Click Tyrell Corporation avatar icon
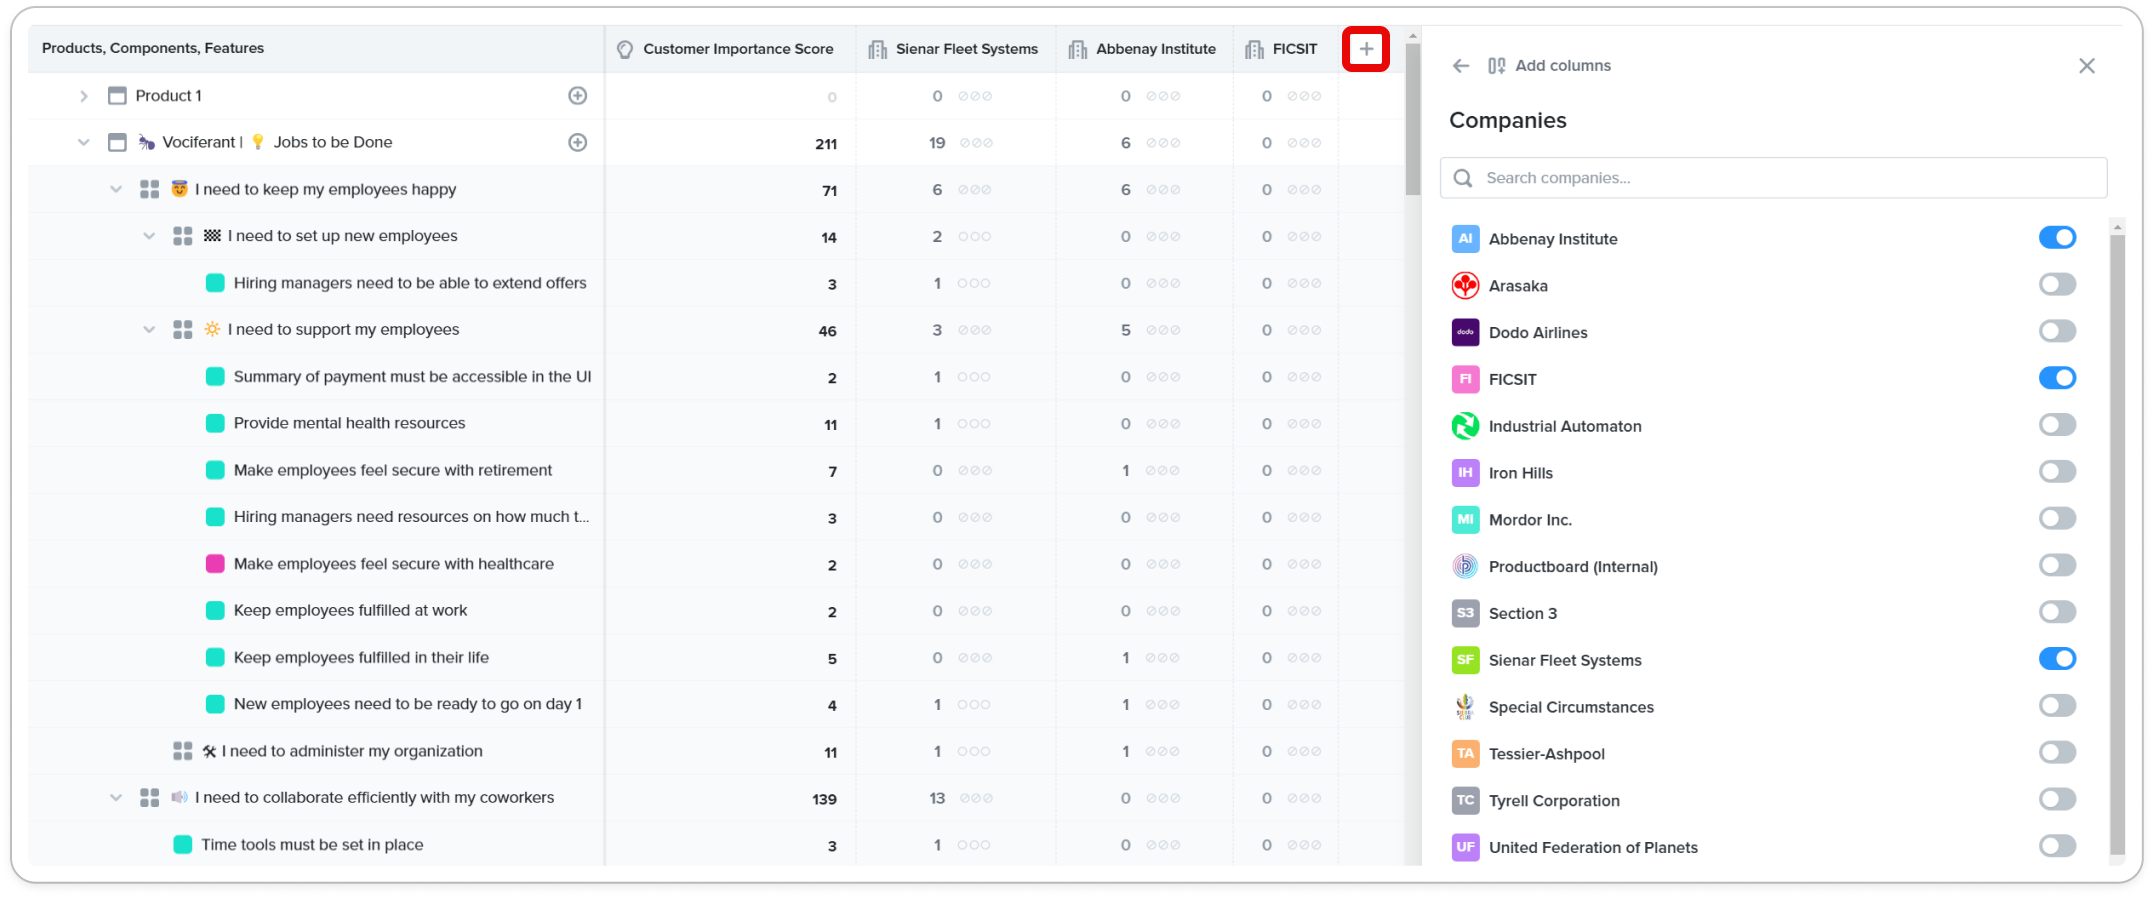The image size is (2154, 898). 1465,800
